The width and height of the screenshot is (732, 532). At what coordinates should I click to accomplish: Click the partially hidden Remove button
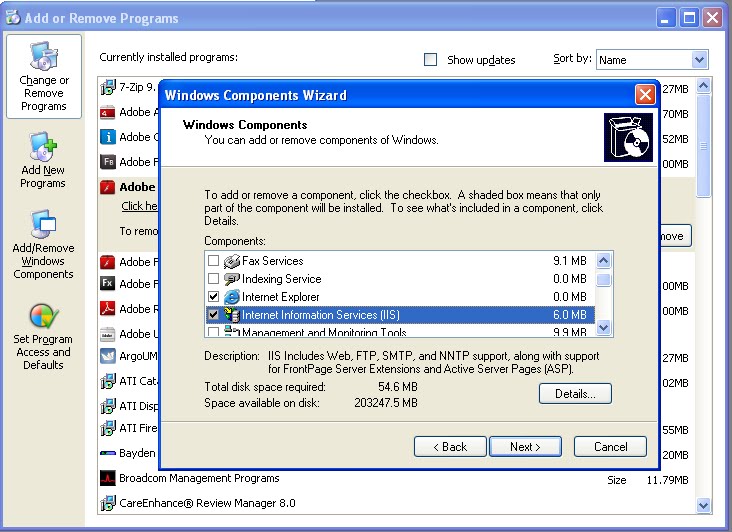676,236
